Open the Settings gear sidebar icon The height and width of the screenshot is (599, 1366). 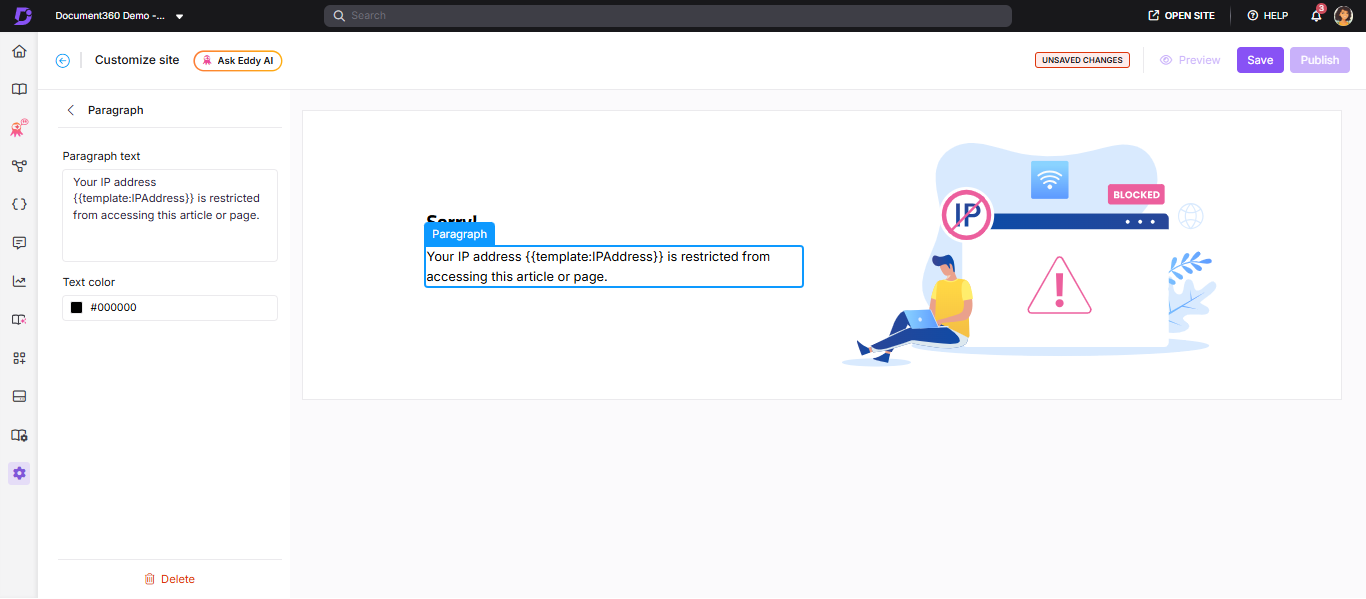pos(19,473)
